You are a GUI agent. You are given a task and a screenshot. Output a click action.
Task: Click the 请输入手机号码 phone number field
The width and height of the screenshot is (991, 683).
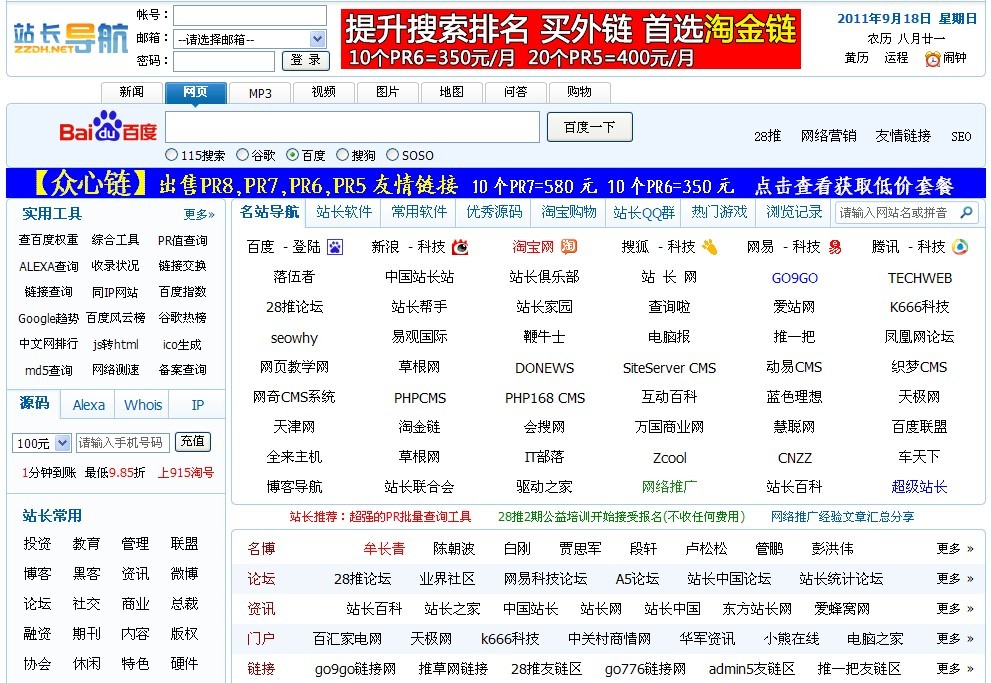(x=123, y=443)
